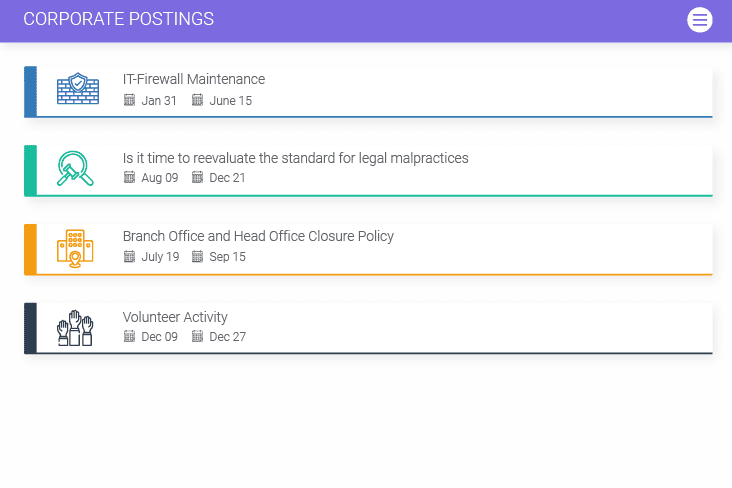
Task: Click the Aug 09 start date
Action: 160,178
